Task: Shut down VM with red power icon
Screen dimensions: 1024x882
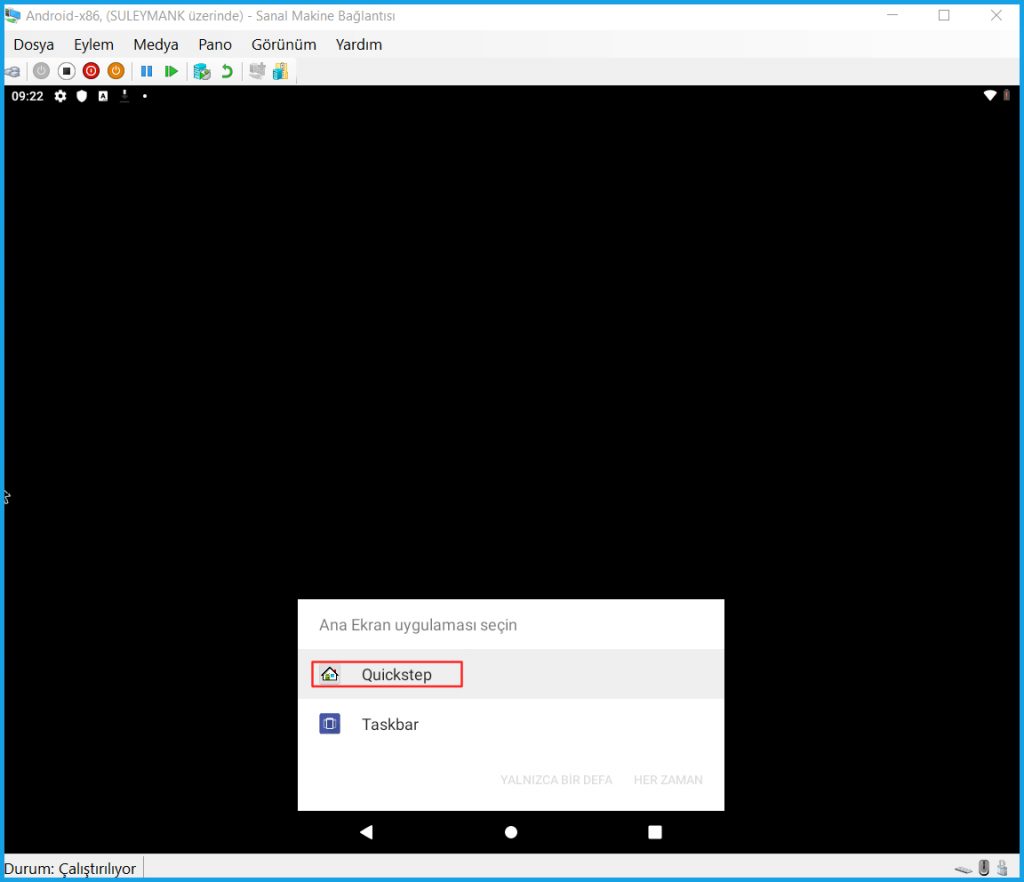Action: (x=91, y=71)
